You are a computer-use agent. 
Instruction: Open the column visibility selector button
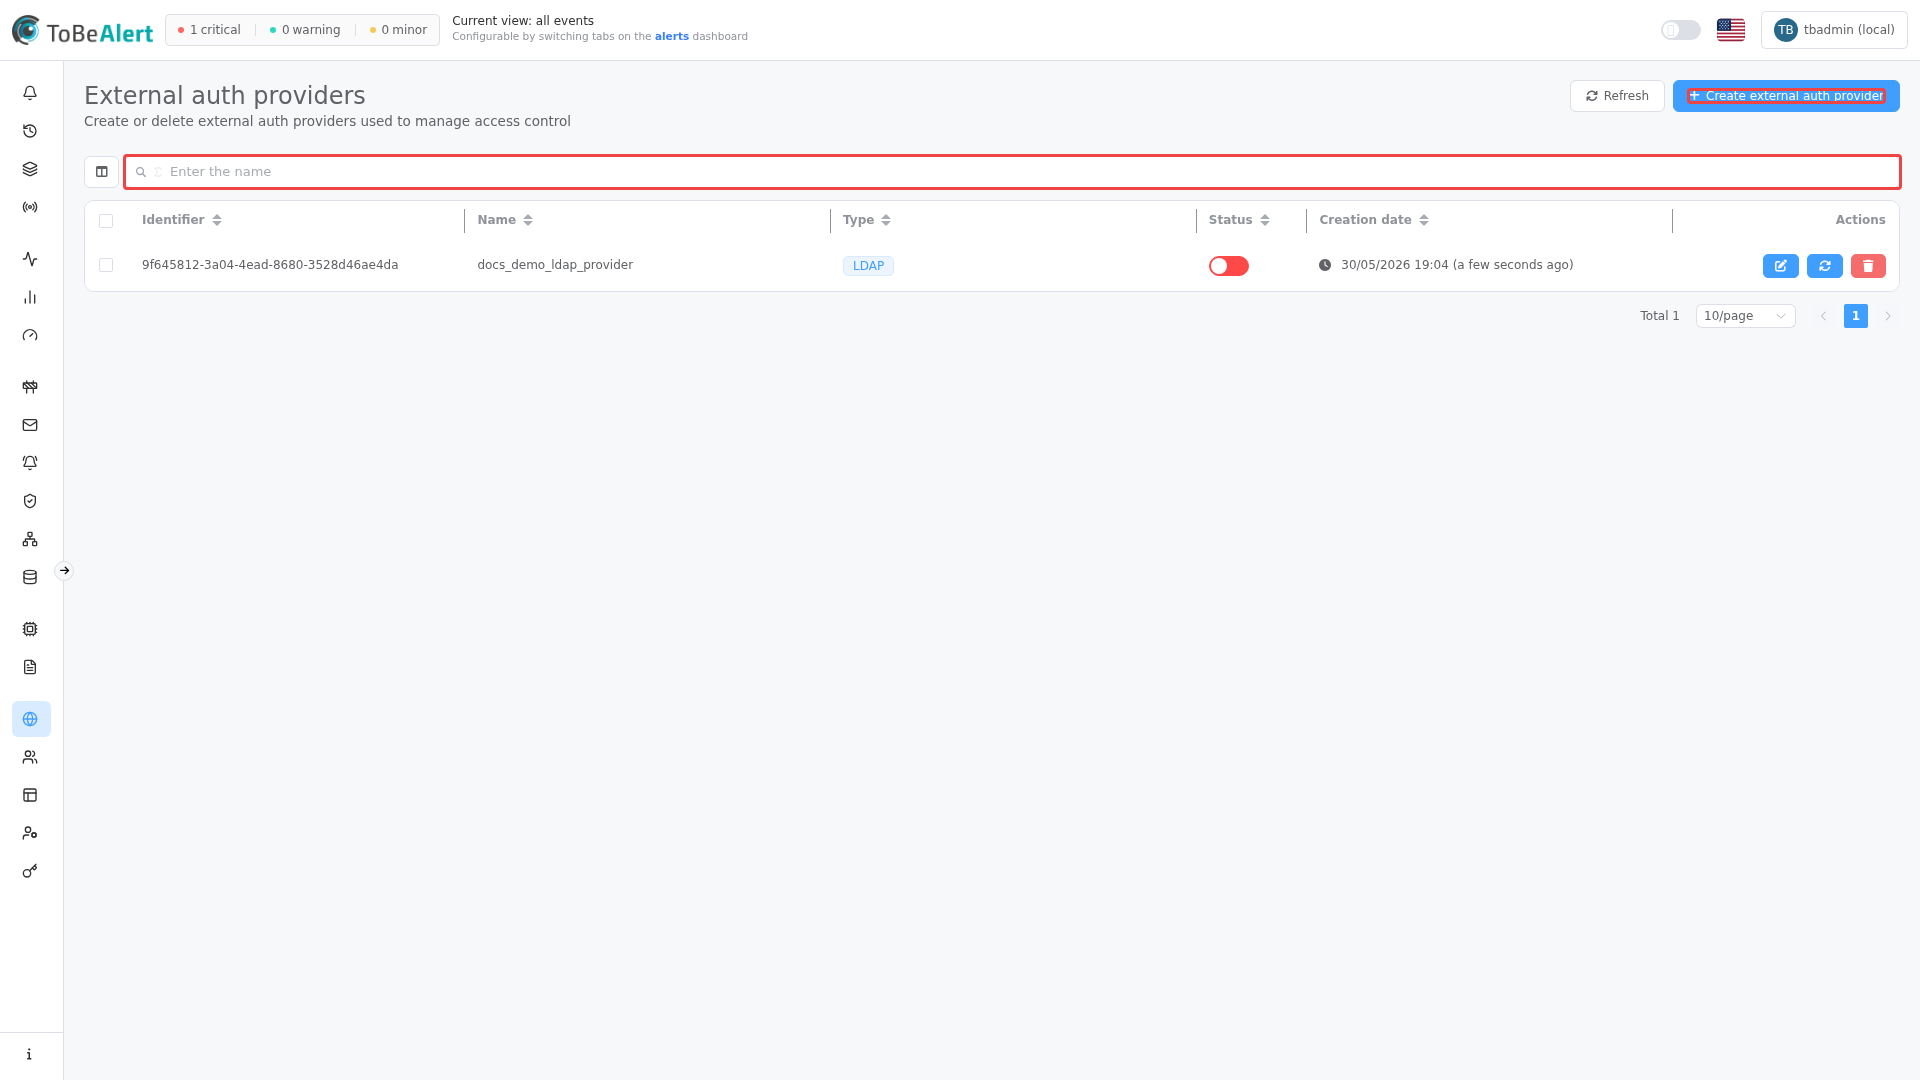(101, 172)
